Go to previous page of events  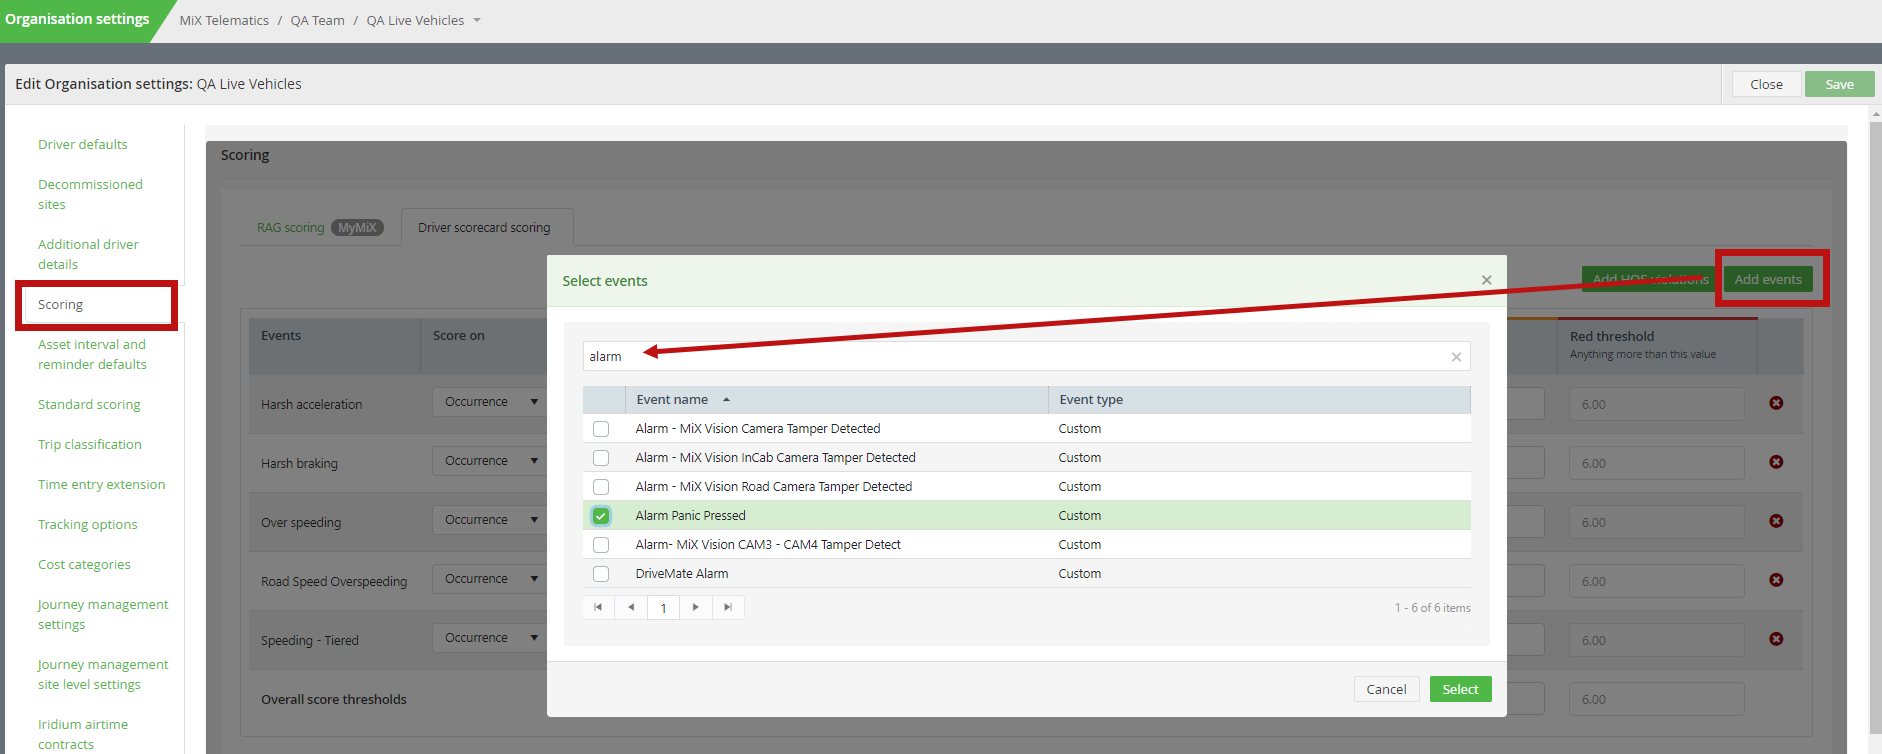pos(631,607)
